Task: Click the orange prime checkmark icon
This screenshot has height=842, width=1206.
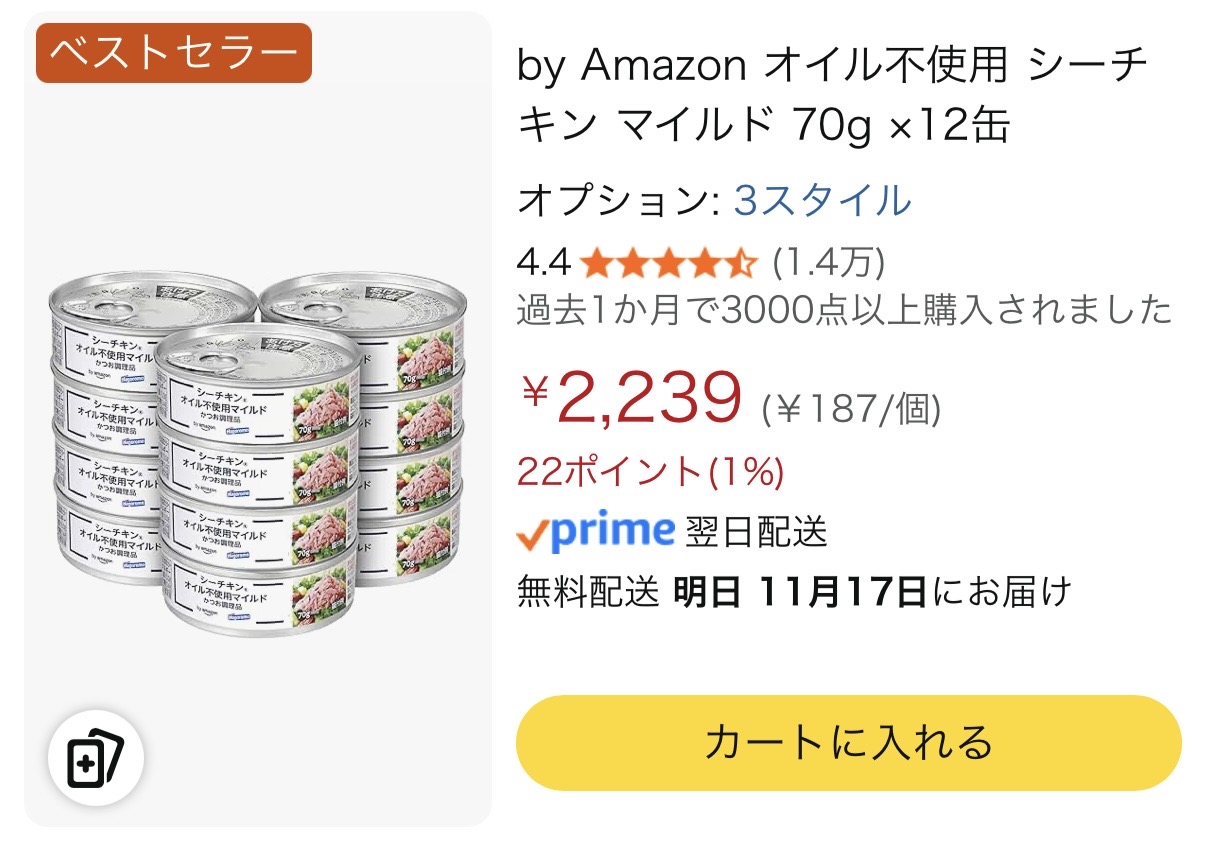Action: (532, 536)
